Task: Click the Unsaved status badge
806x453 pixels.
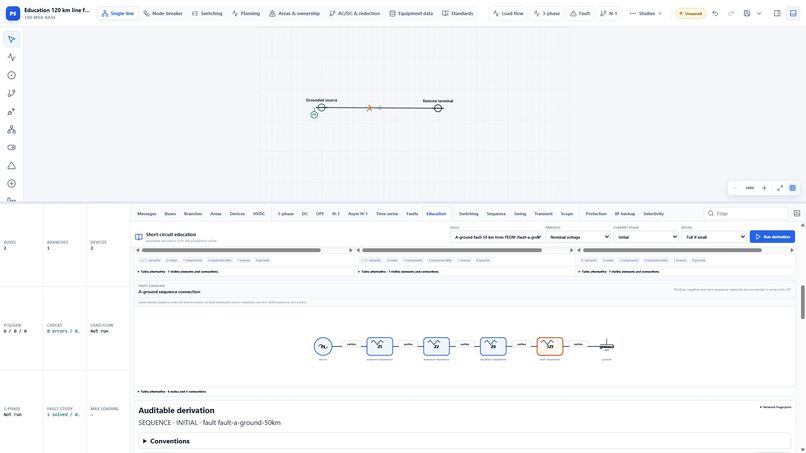Action: (690, 13)
